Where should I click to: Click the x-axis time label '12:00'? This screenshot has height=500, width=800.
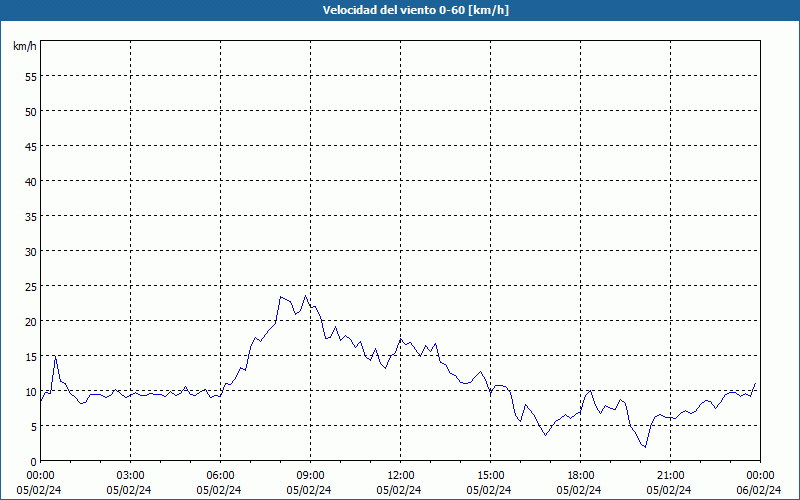tap(401, 476)
